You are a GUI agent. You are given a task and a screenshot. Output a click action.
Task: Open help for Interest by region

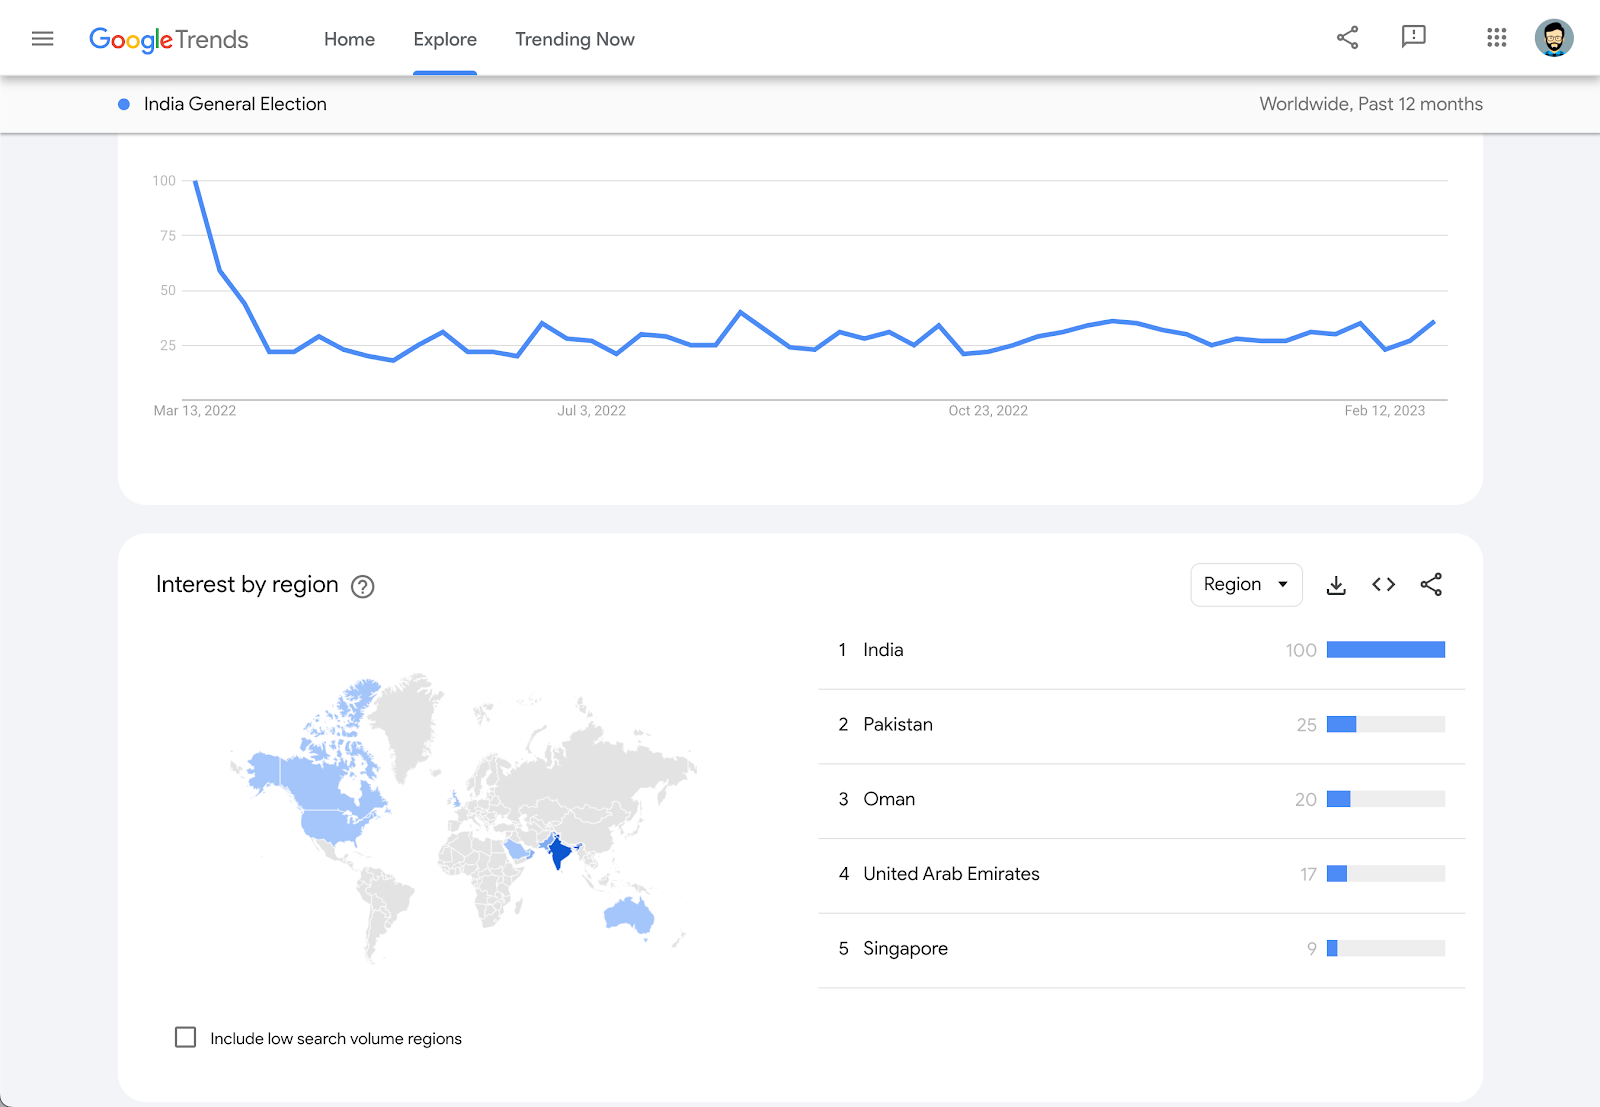[363, 587]
